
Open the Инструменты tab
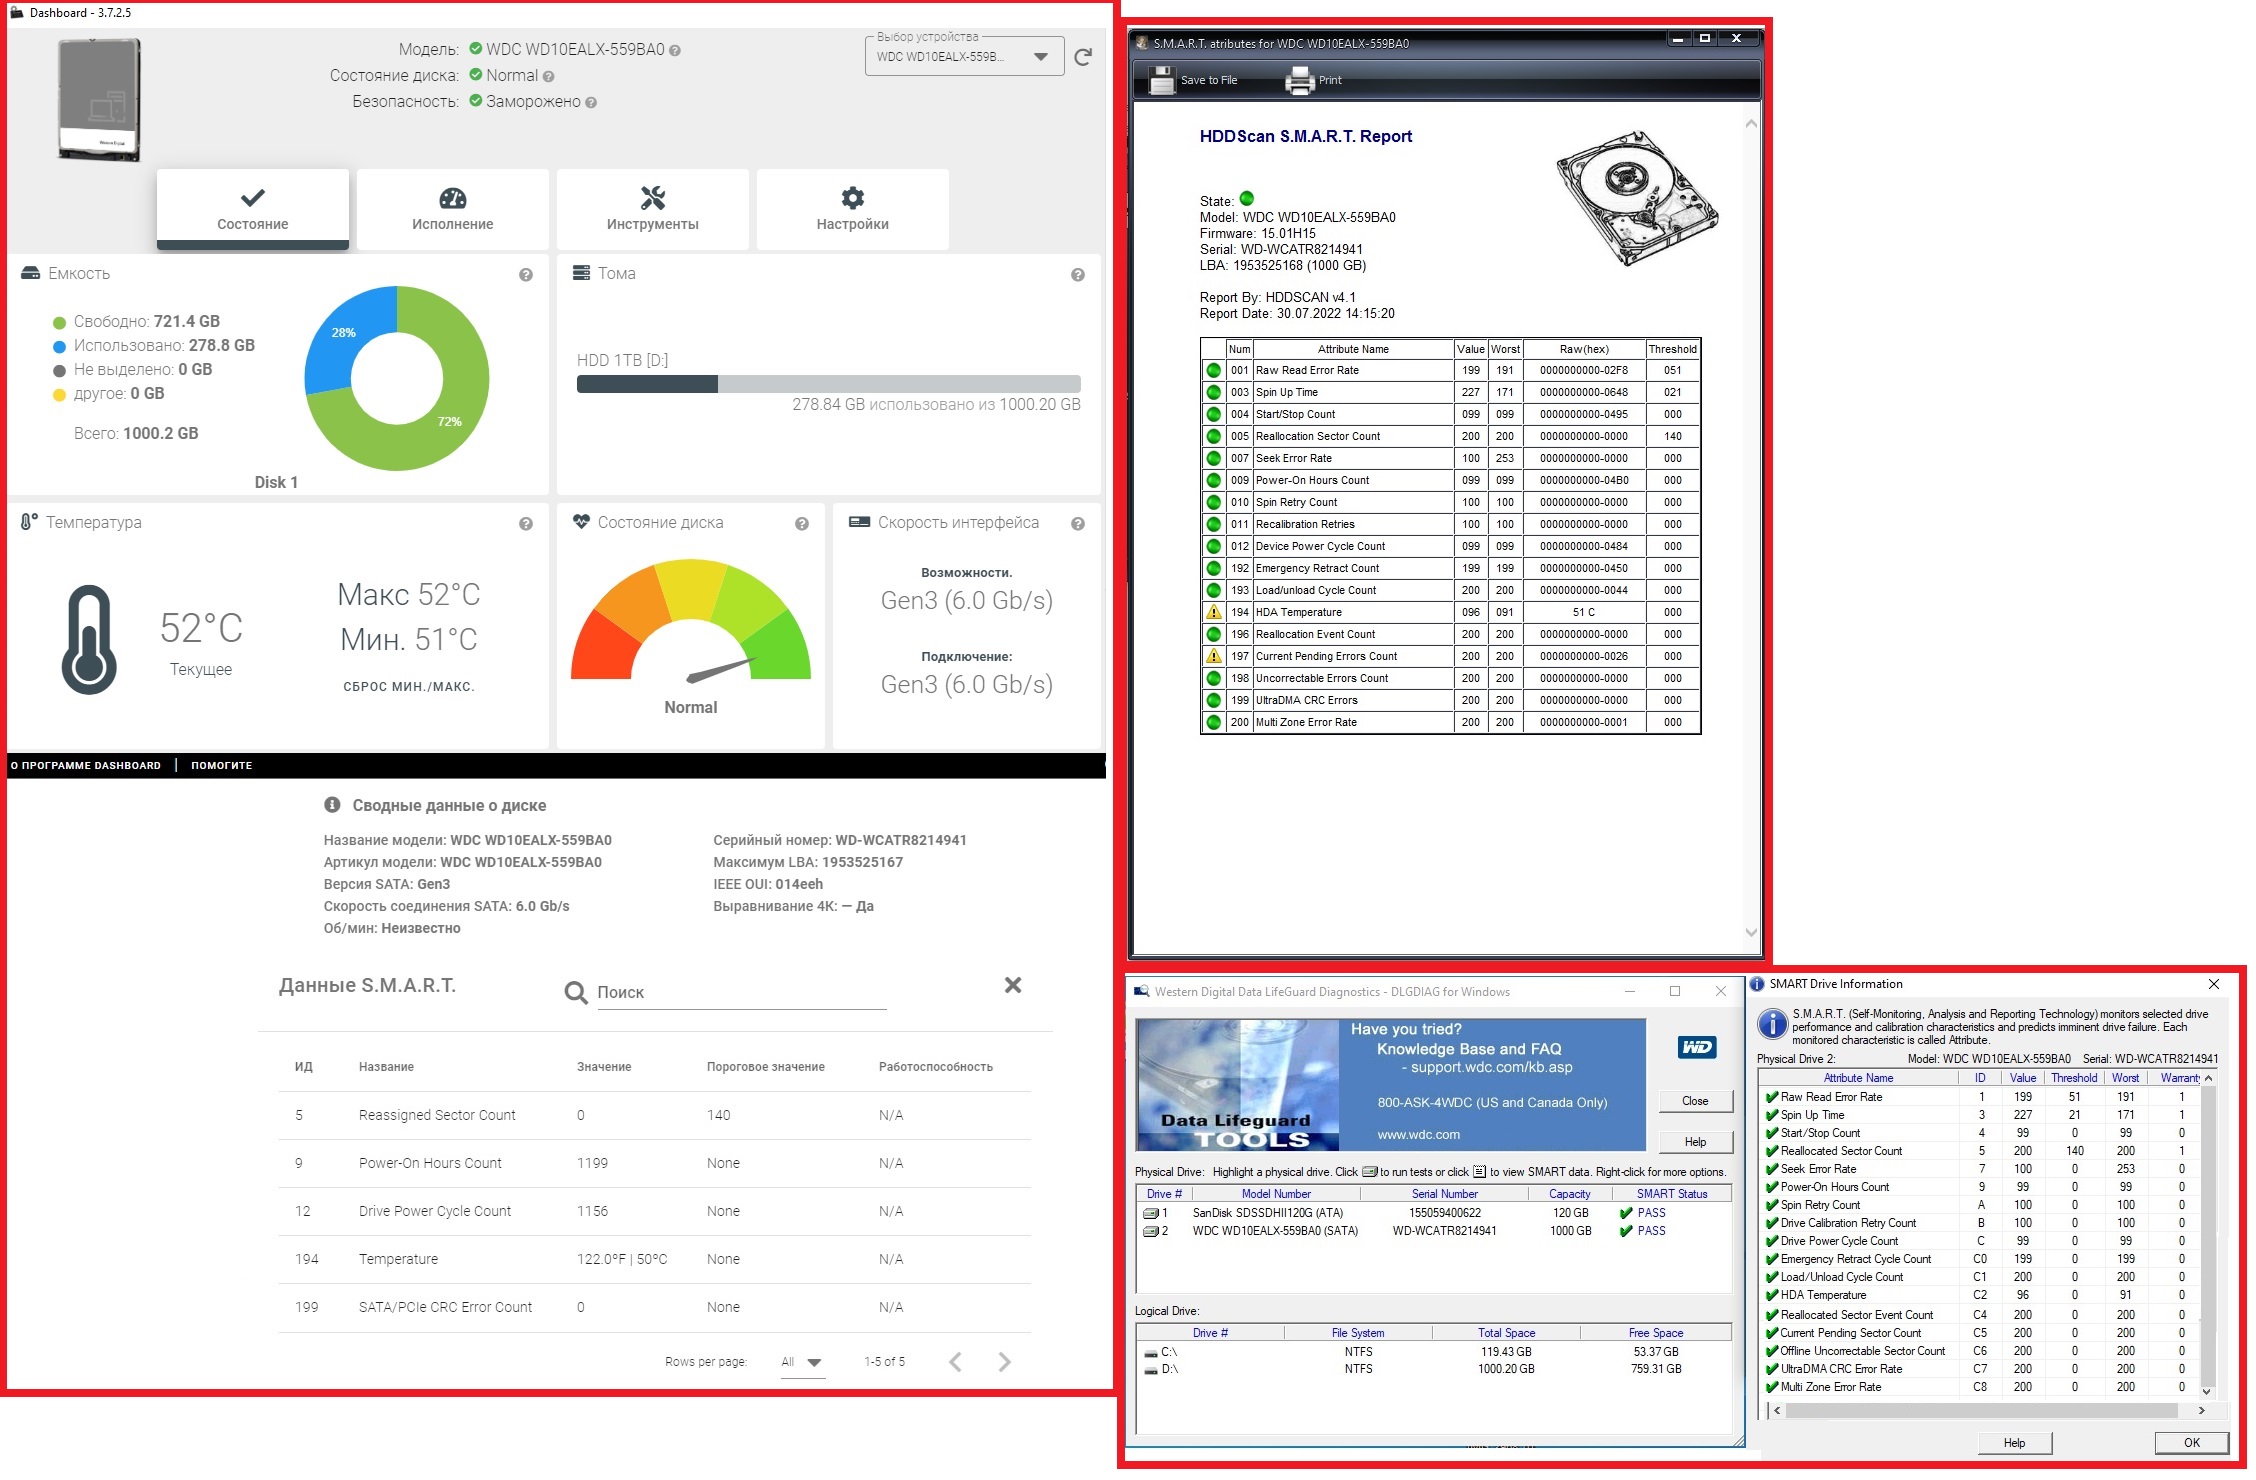pyautogui.click(x=652, y=209)
